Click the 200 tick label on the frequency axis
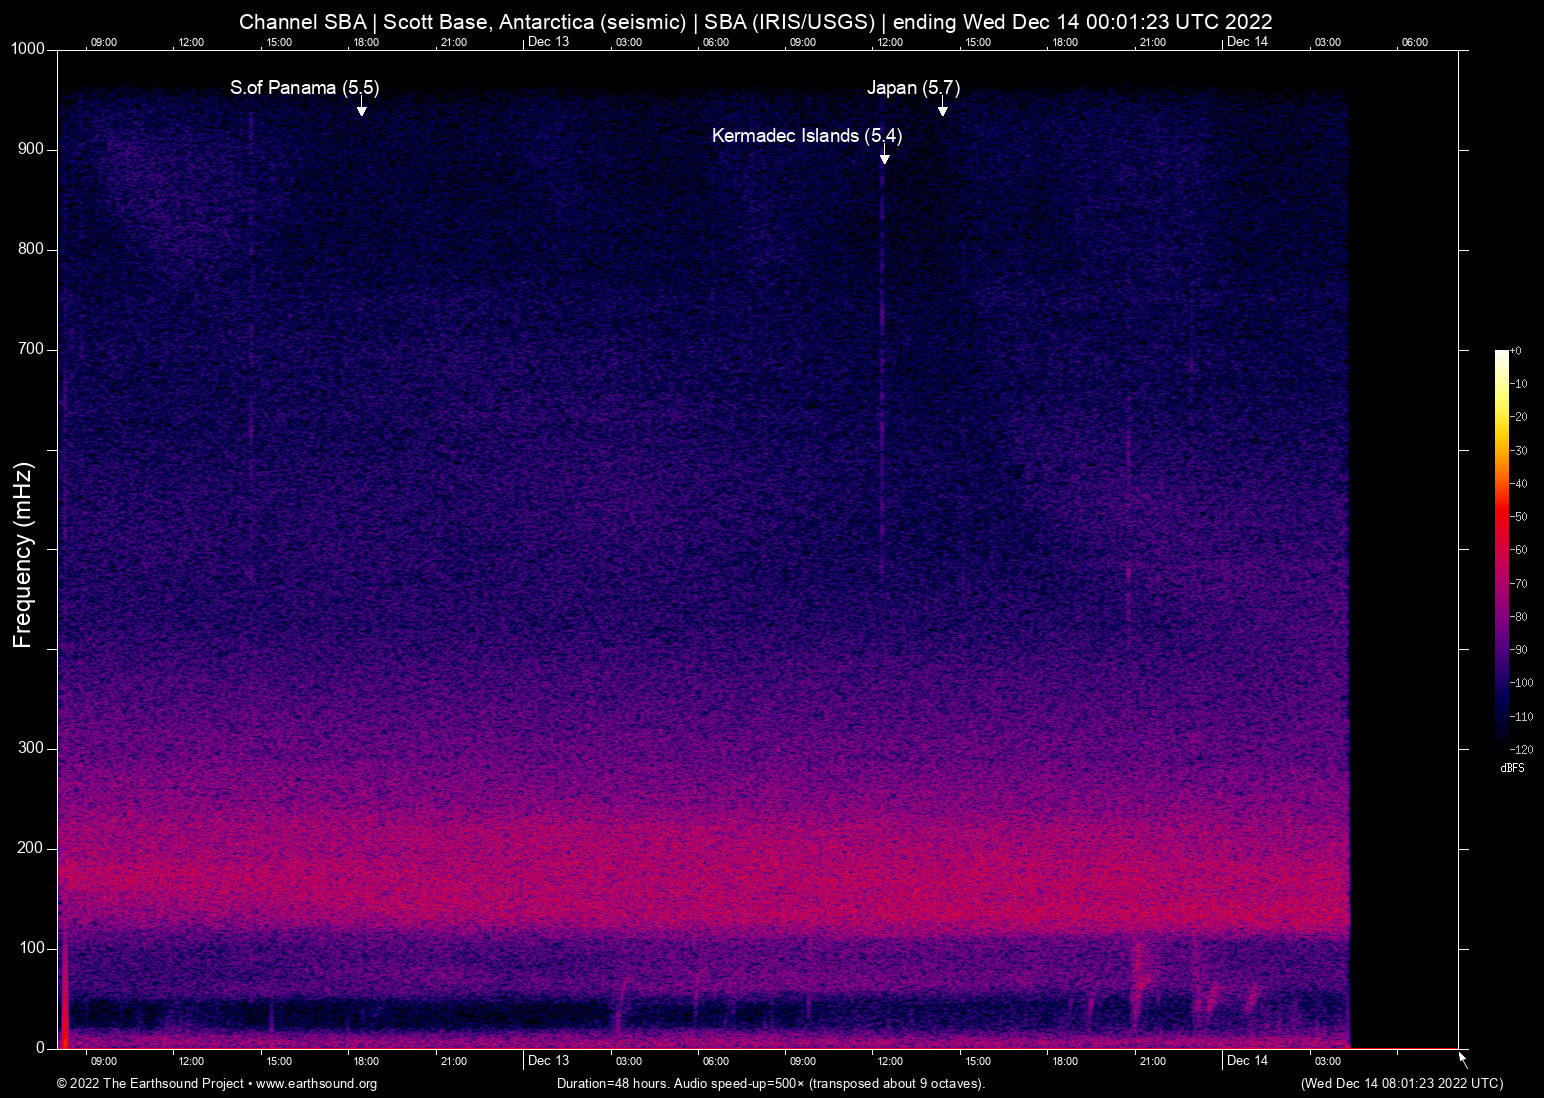1544x1098 pixels. 31,848
